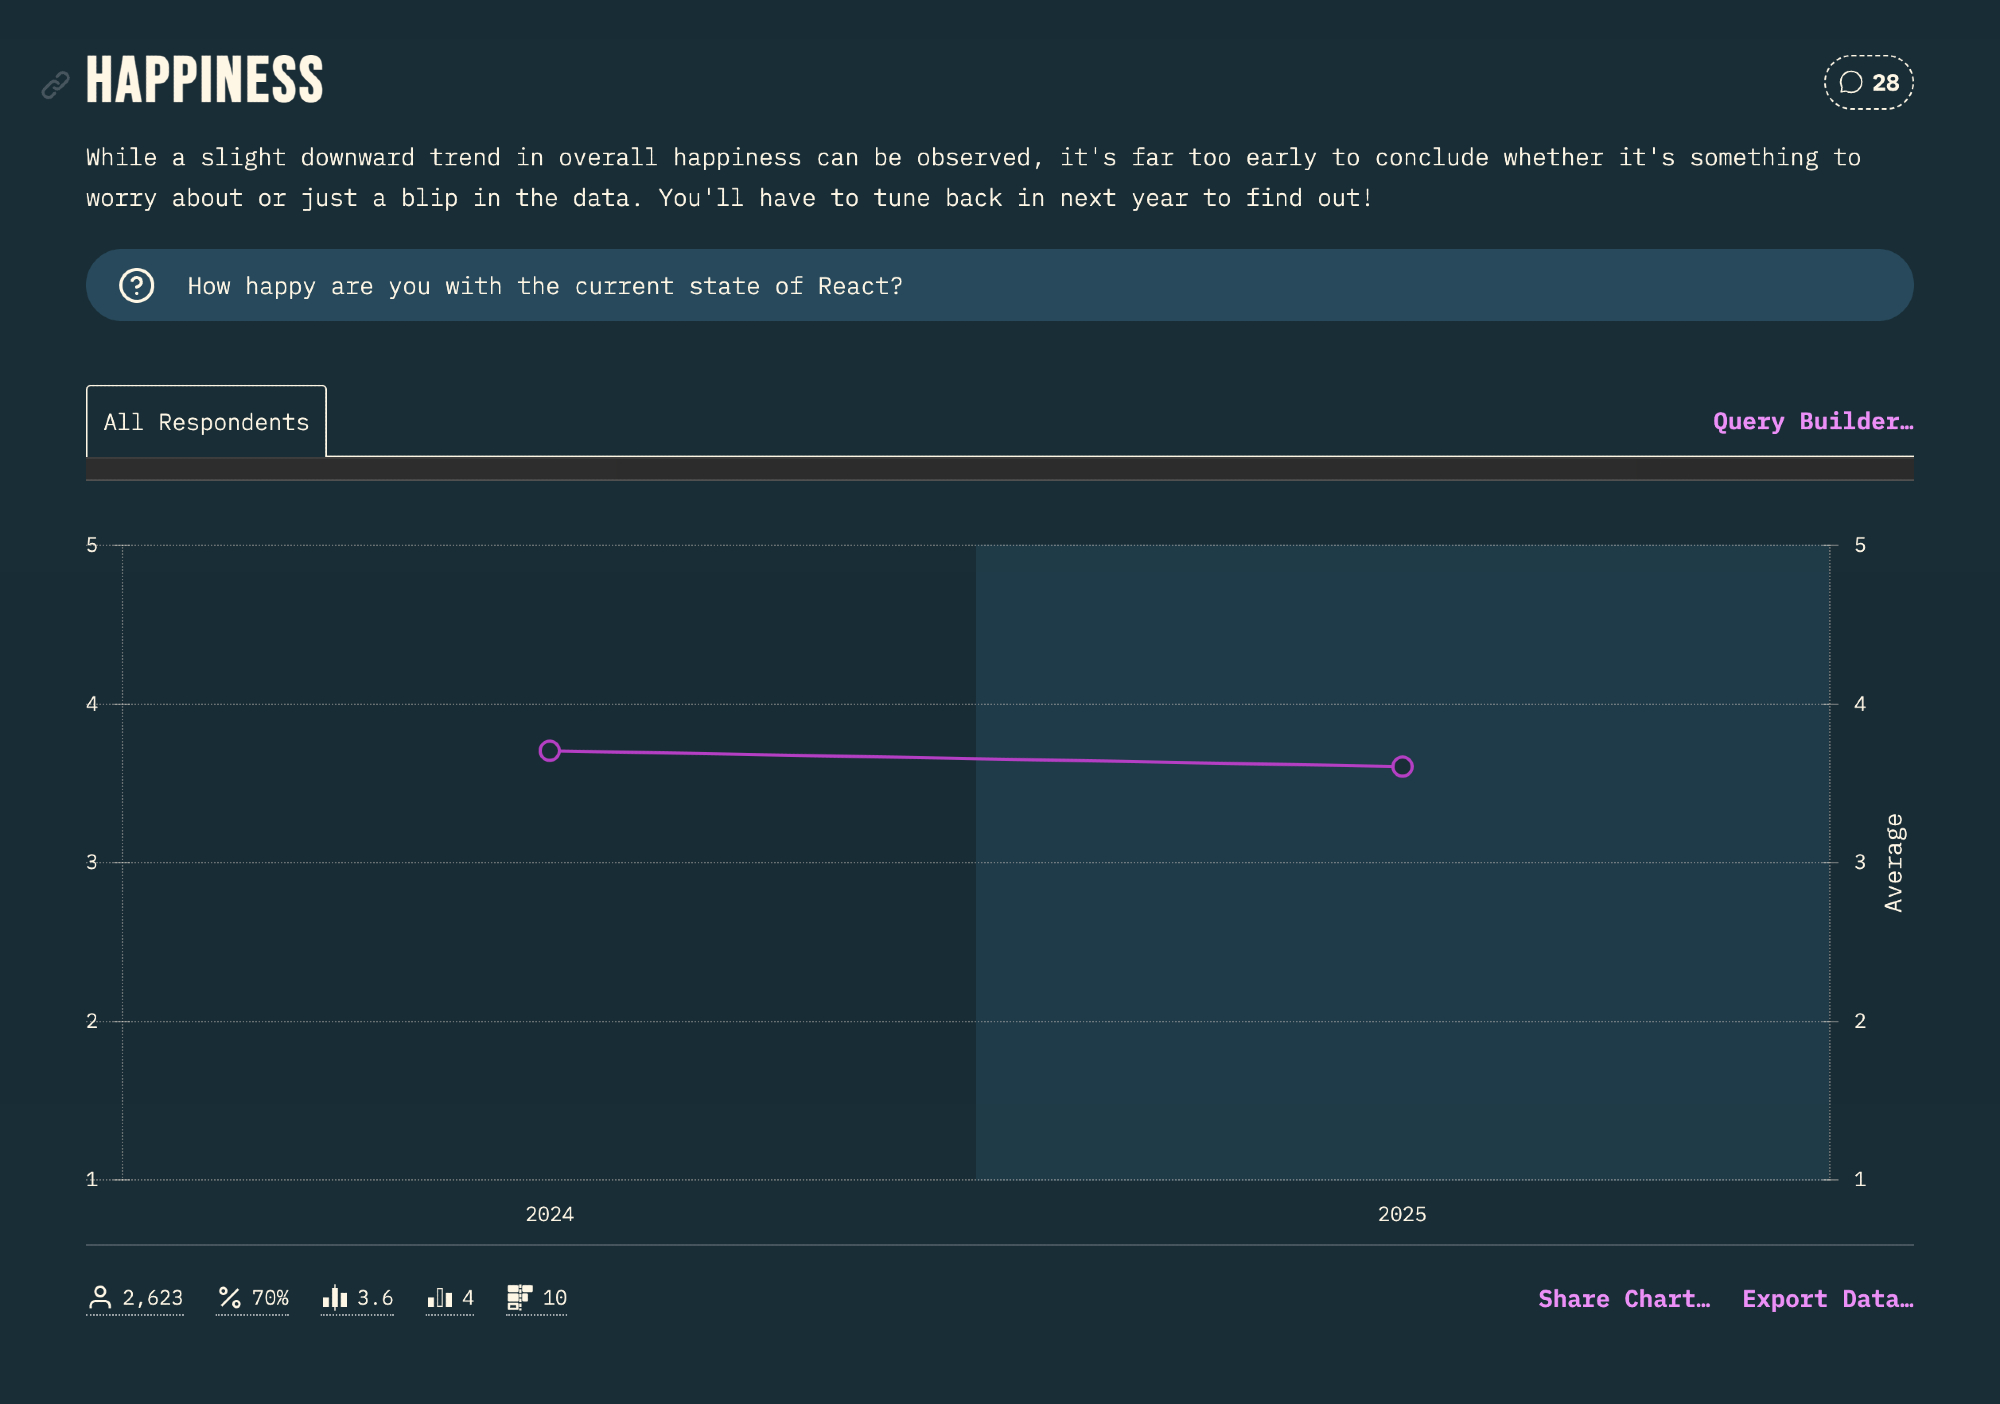Click Export Data link
Viewport: 2000px width, 1404px height.
point(1827,1299)
